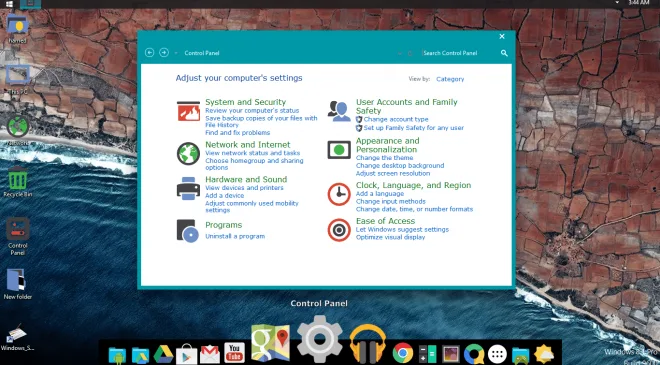The image size is (660, 365).
Task: Launch Chrome from the dock
Action: tap(403, 353)
